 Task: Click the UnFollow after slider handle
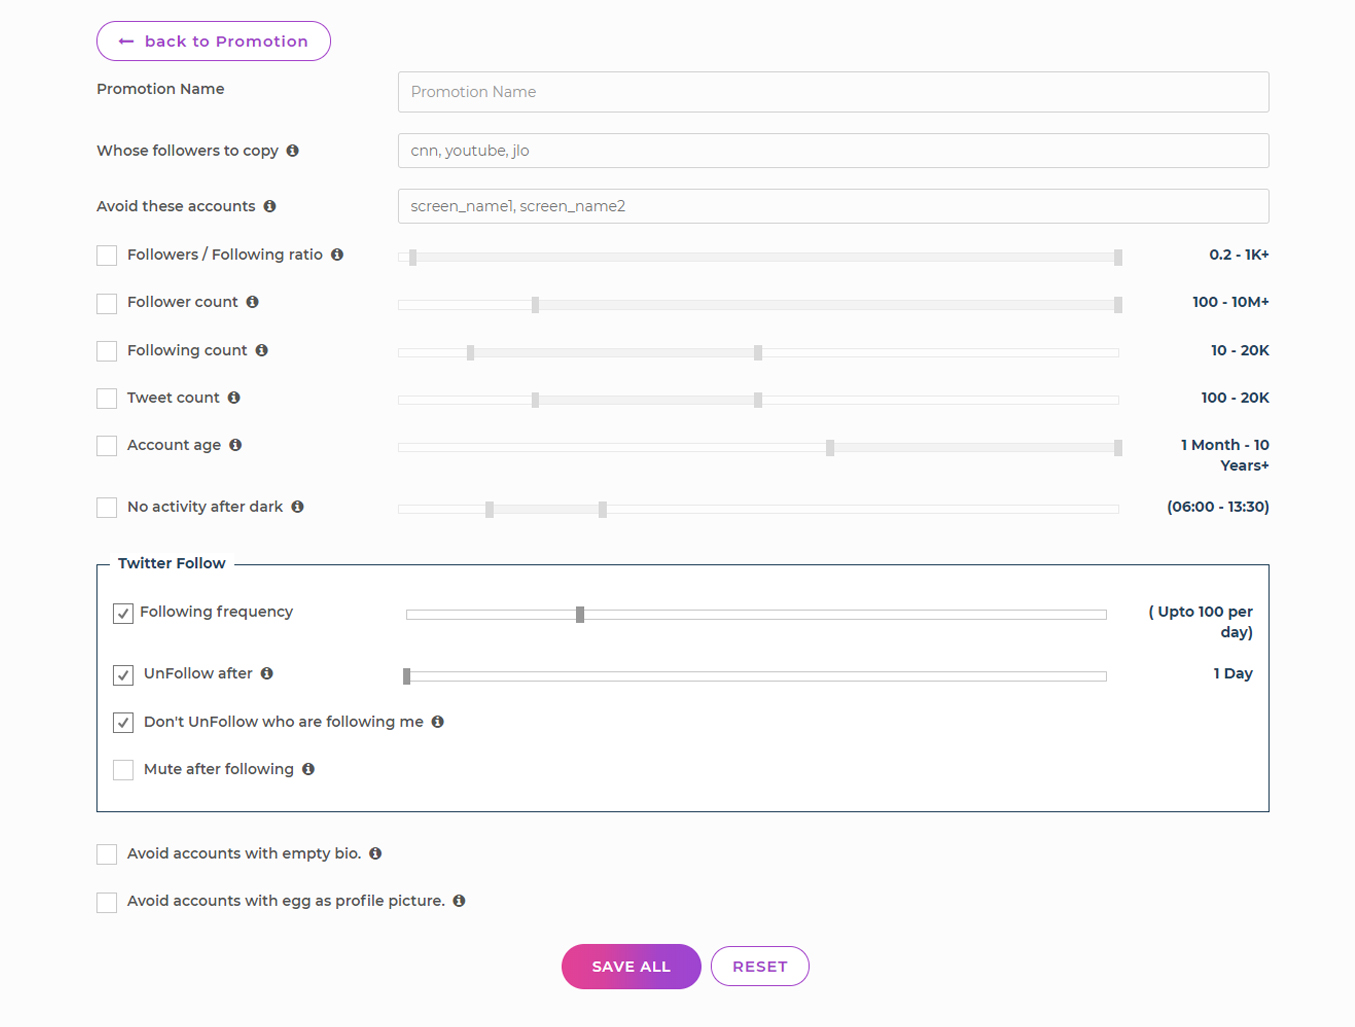coord(406,676)
